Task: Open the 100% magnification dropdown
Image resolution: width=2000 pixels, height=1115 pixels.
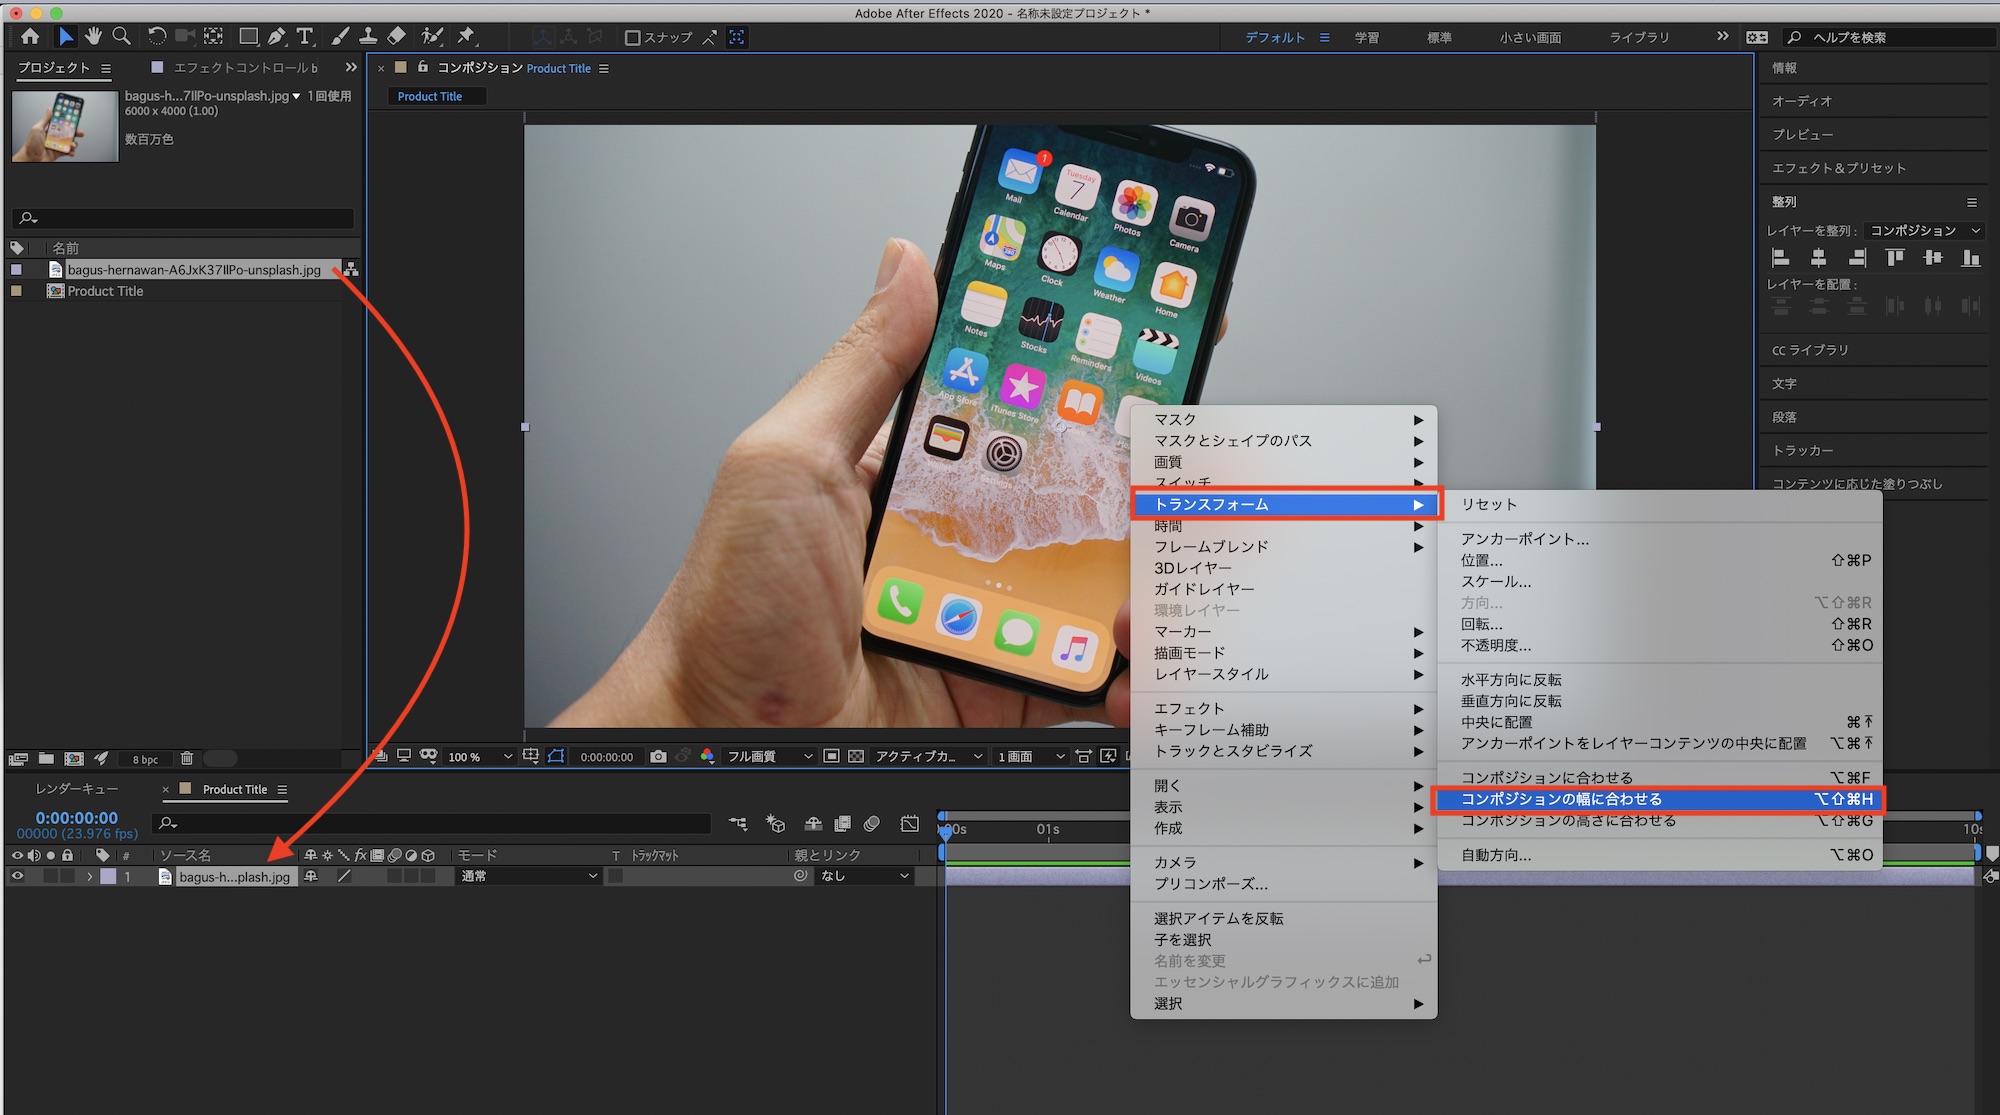Action: coord(480,757)
